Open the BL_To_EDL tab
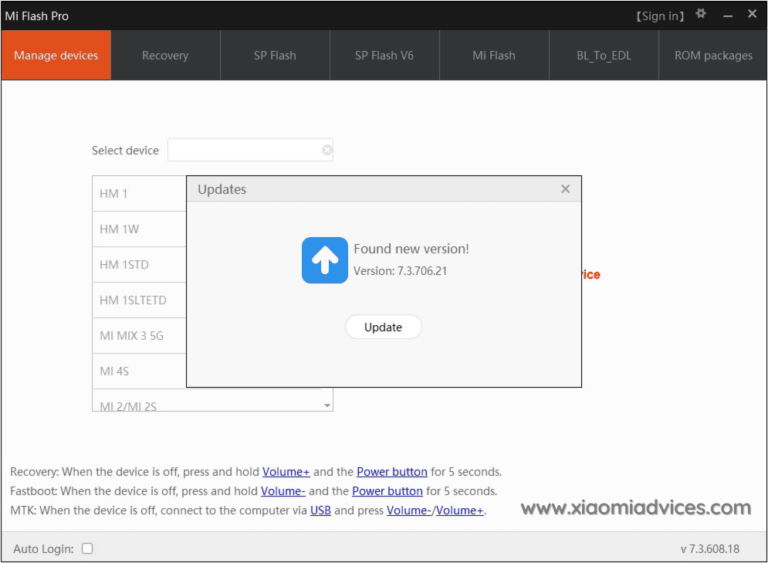The height and width of the screenshot is (563, 768). (x=604, y=55)
